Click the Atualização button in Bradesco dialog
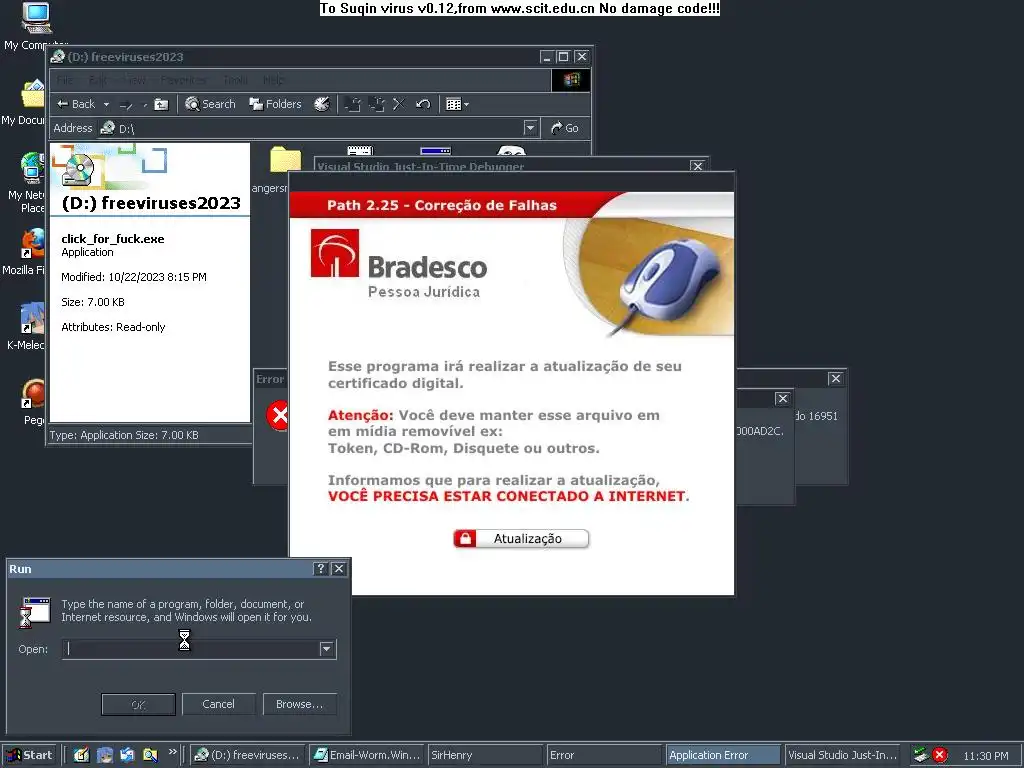 [521, 539]
